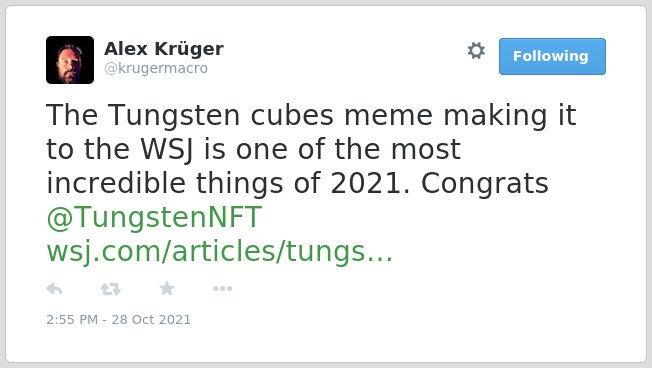Click the word Congrats in the tweet

pyautogui.click(x=484, y=183)
